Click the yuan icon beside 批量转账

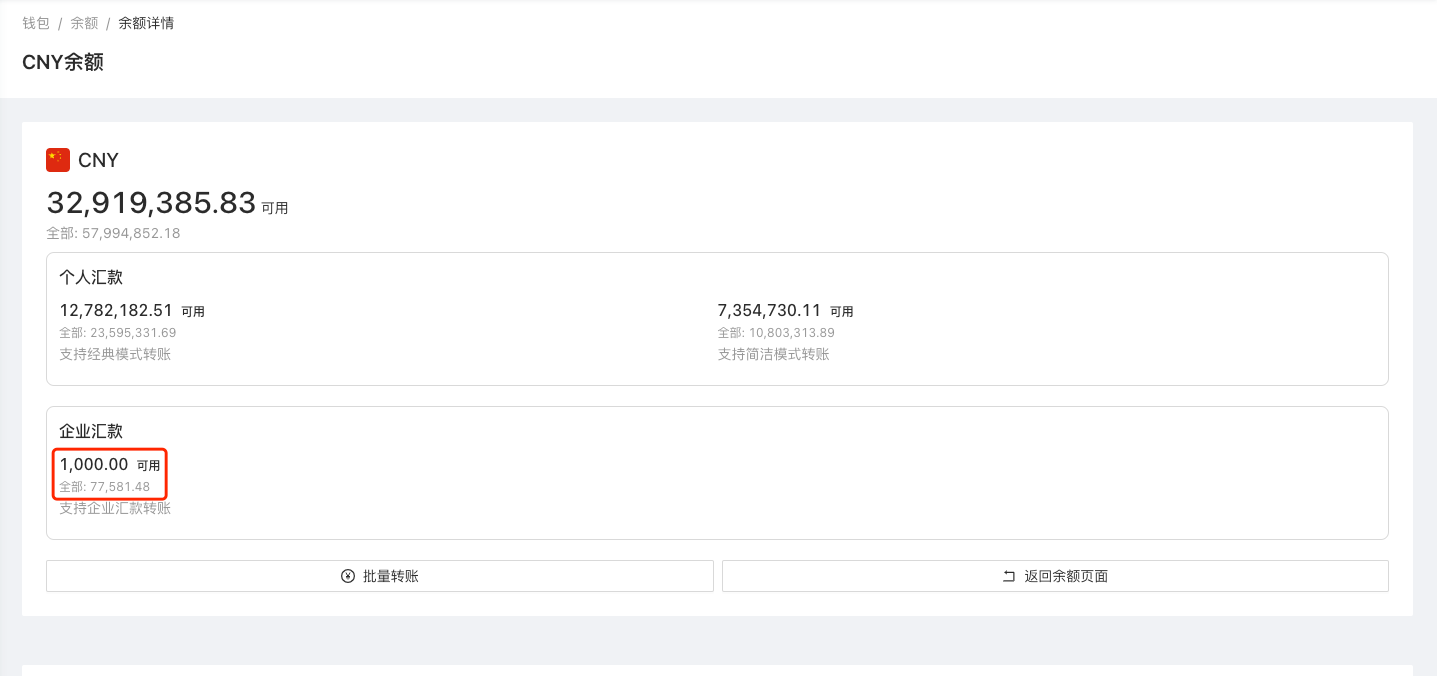coord(348,576)
